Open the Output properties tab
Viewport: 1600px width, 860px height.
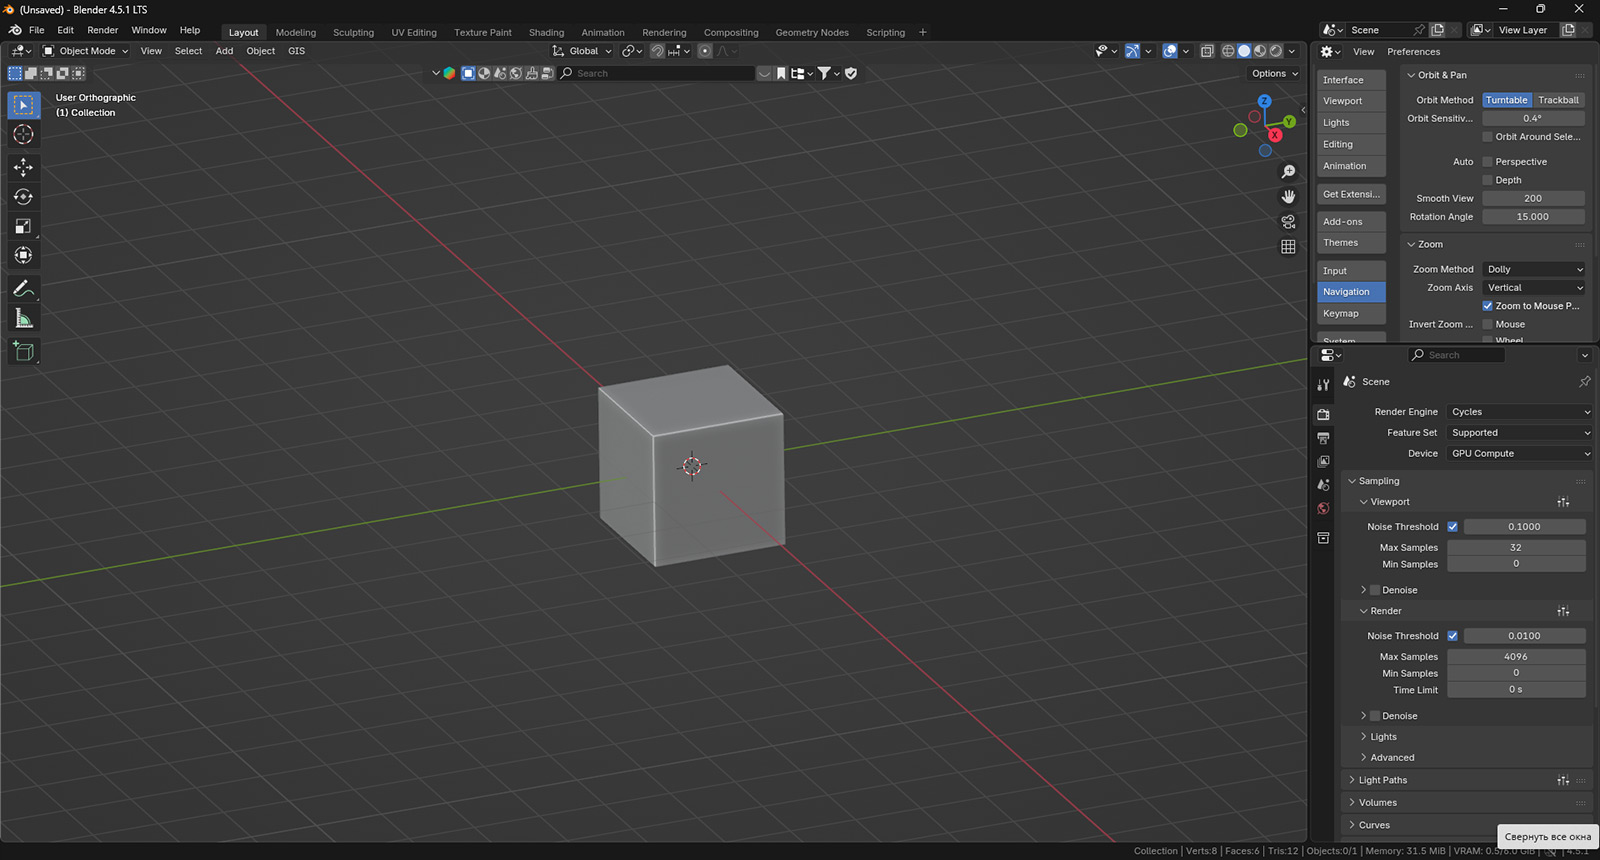pyautogui.click(x=1323, y=438)
